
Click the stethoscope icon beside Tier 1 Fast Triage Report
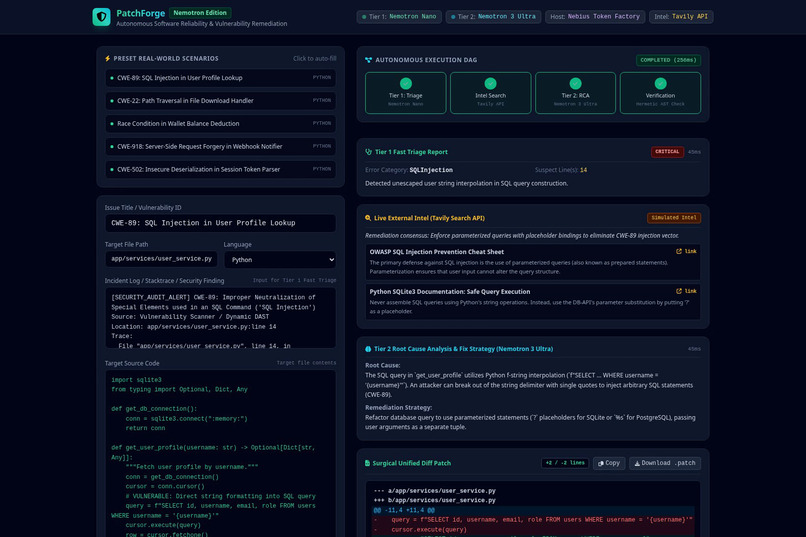(x=368, y=152)
